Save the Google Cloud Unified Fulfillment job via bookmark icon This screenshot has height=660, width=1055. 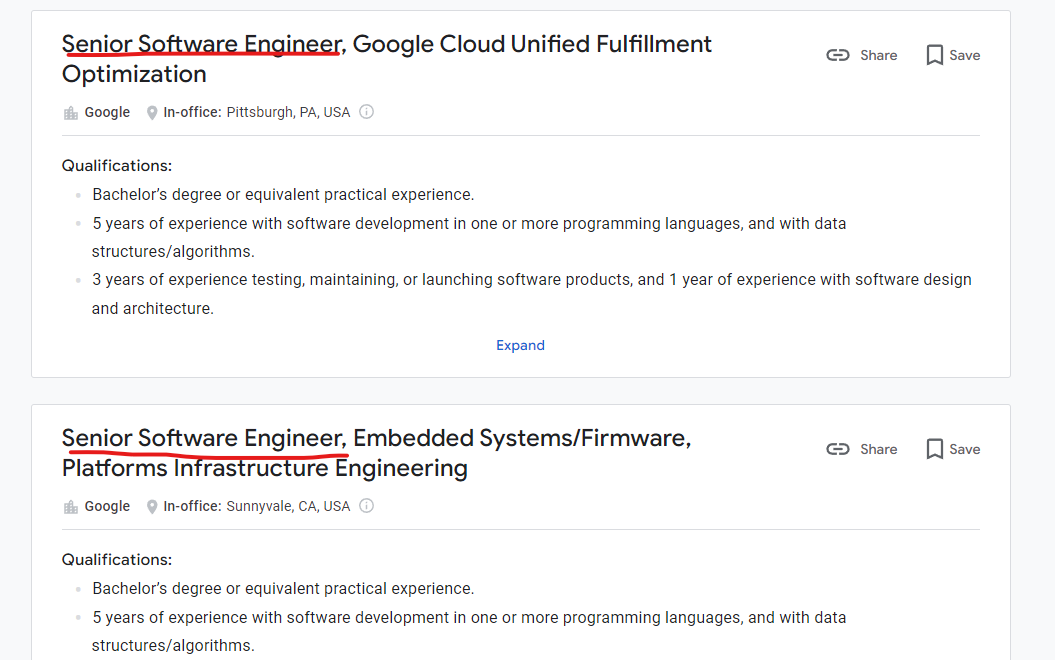935,55
